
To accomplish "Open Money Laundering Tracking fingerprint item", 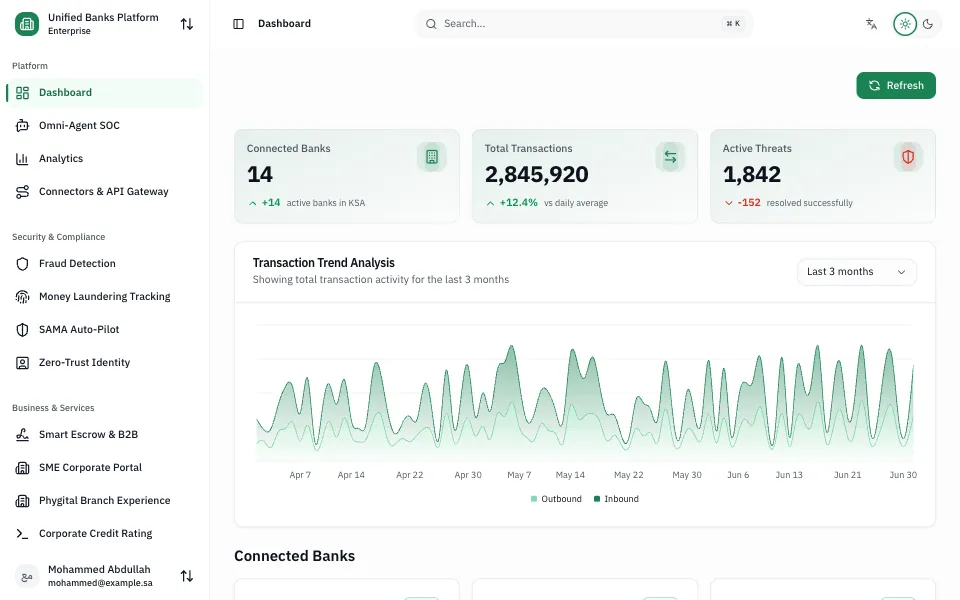I will click(x=105, y=296).
